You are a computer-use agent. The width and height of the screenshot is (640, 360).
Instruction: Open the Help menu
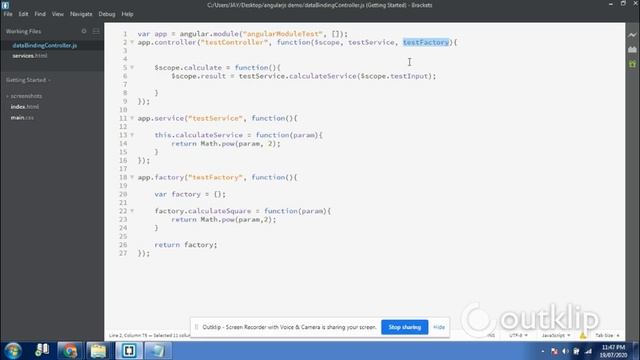pyautogui.click(x=127, y=14)
